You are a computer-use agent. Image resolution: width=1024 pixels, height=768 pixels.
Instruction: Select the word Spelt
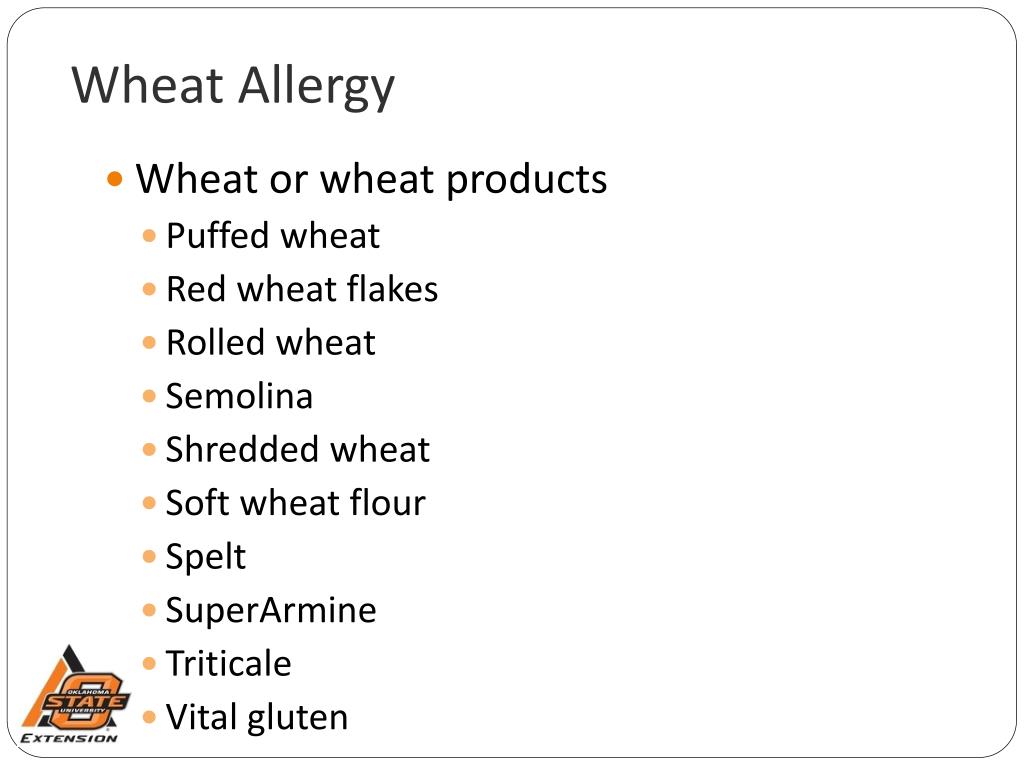(x=206, y=558)
